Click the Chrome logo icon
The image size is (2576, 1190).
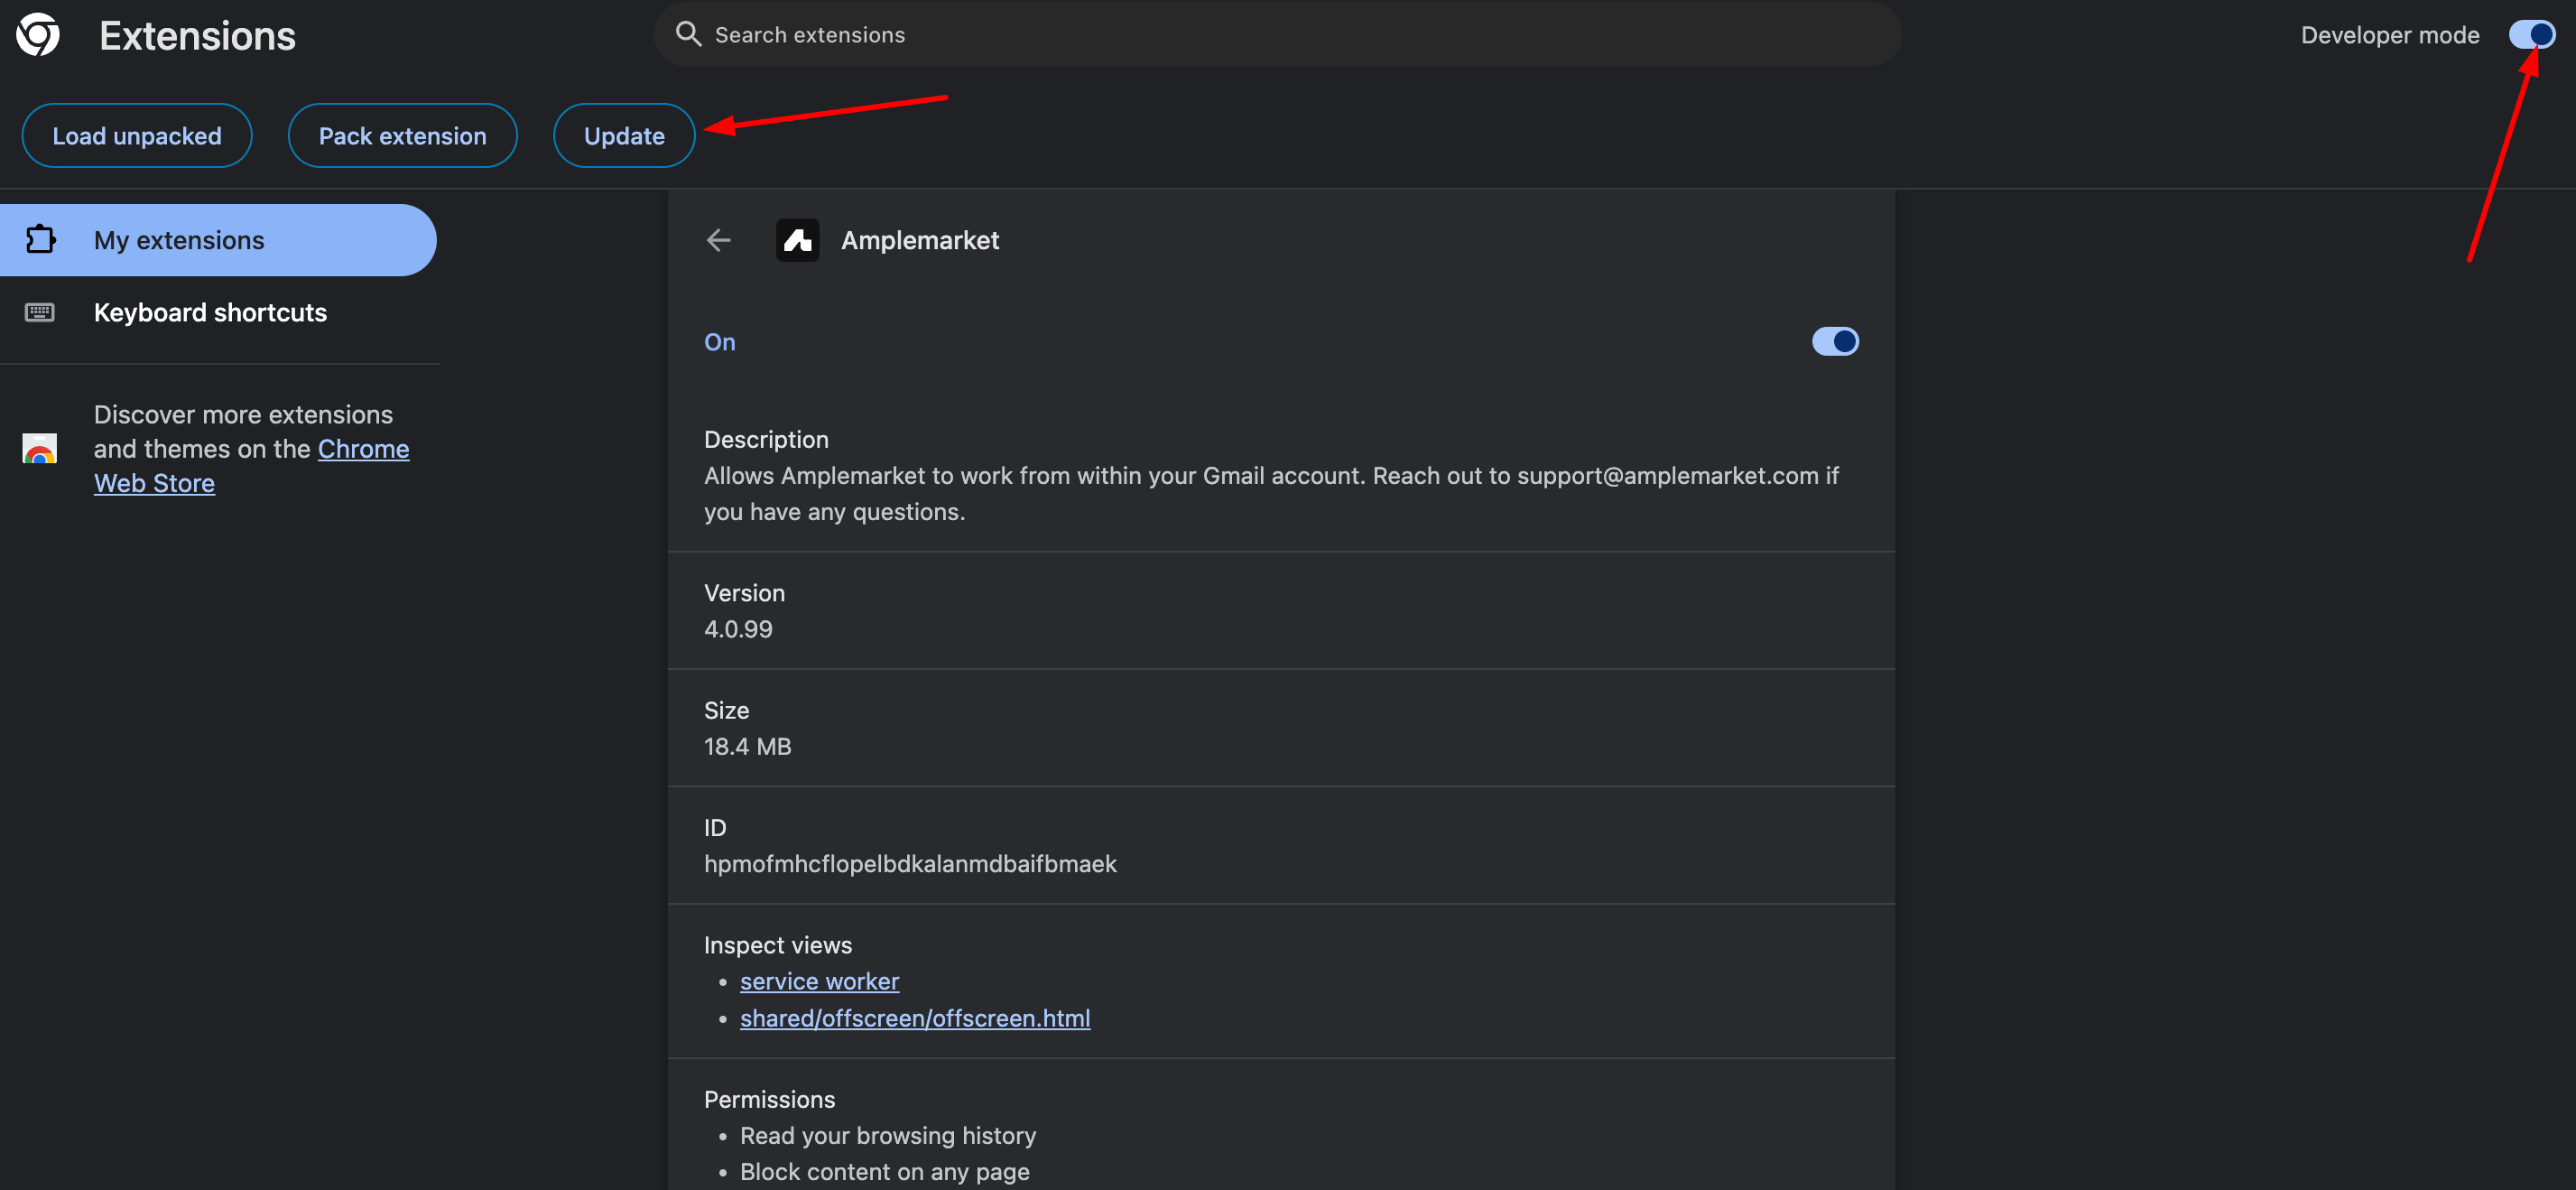point(38,35)
